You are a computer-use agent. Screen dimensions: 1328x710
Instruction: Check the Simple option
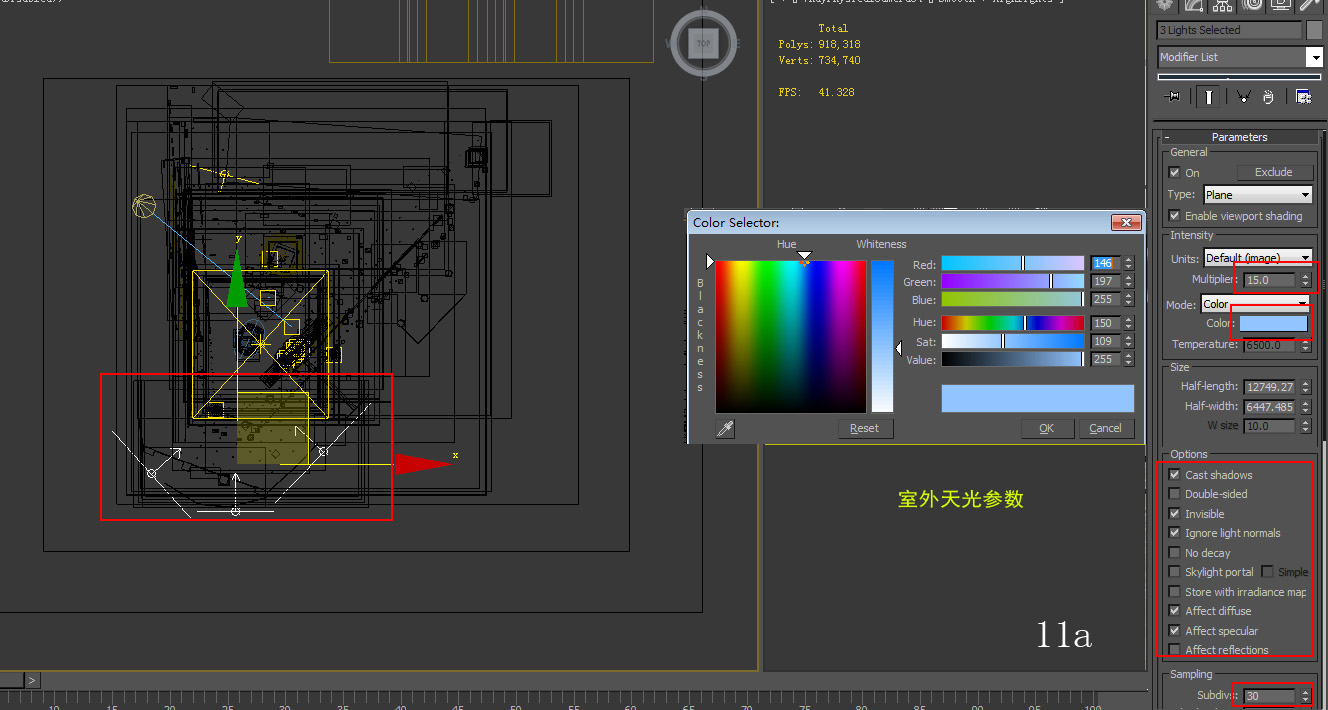1267,572
